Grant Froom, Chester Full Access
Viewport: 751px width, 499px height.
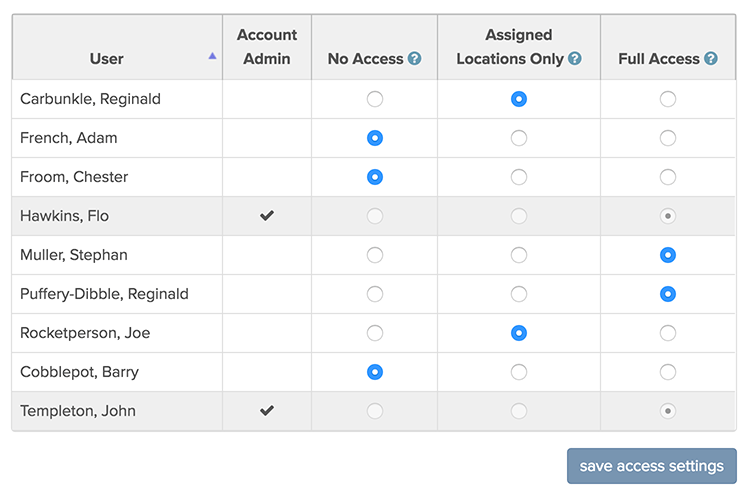click(x=668, y=177)
